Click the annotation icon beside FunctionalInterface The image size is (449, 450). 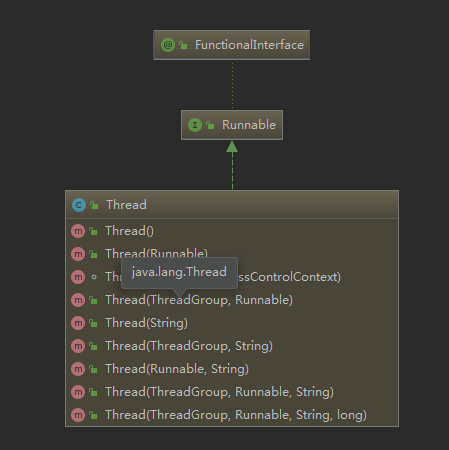[168, 45]
